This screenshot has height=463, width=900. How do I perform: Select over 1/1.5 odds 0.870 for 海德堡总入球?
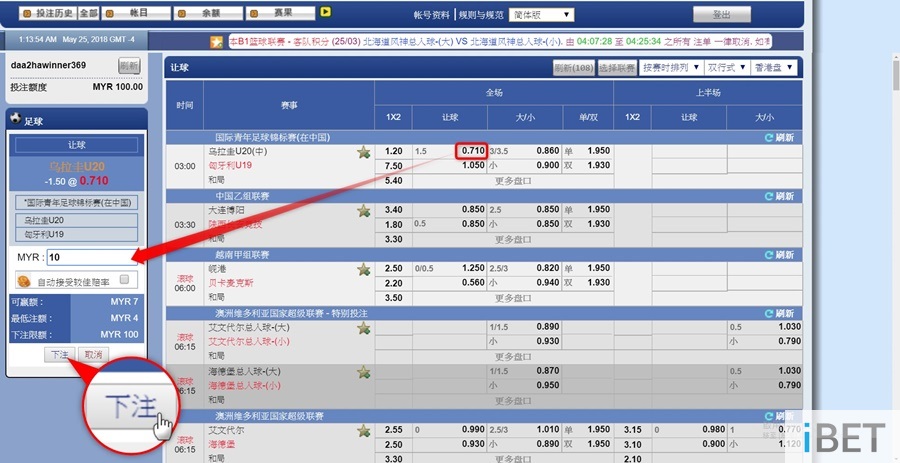(x=548, y=371)
